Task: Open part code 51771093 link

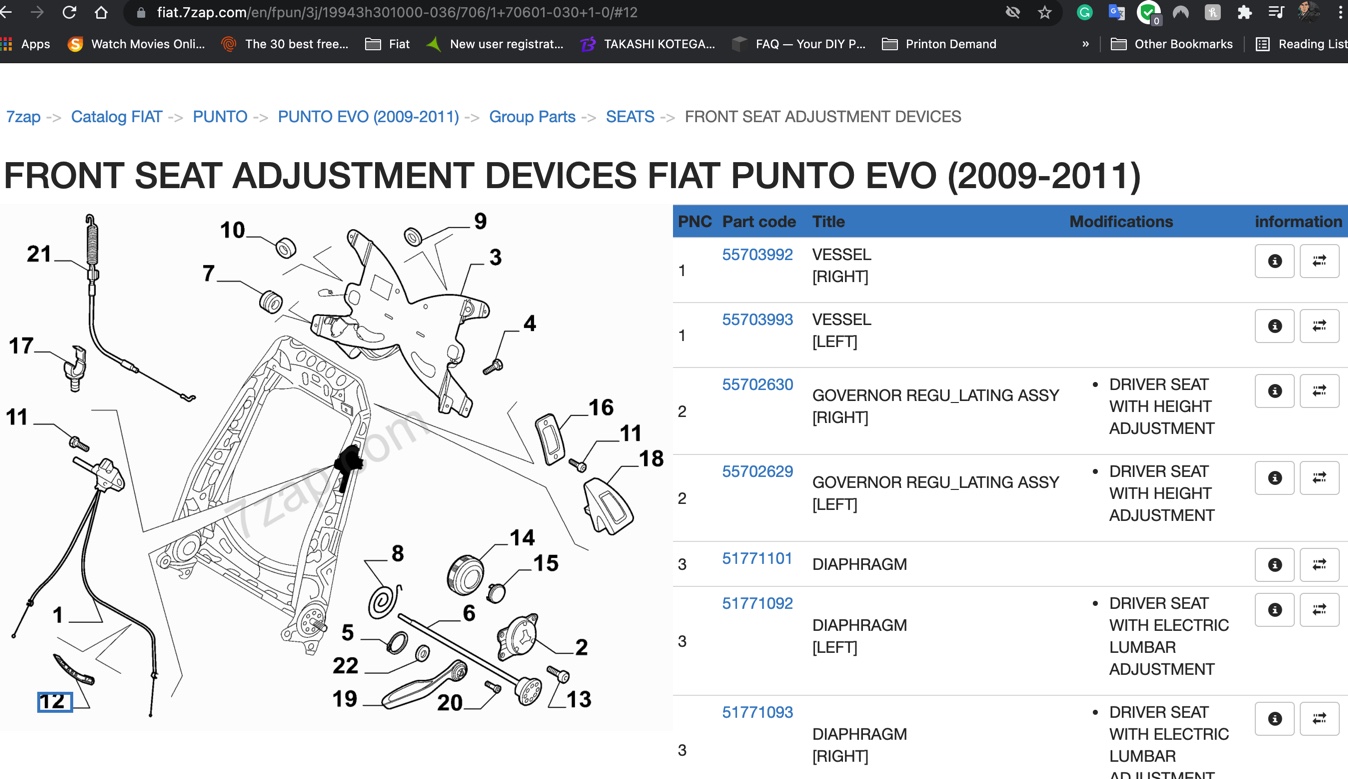Action: click(x=757, y=713)
